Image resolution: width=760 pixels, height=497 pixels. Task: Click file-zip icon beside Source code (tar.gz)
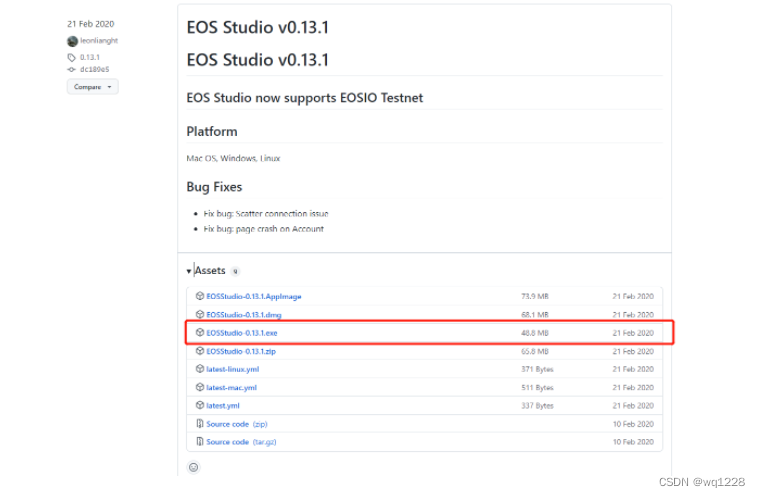[200, 441]
